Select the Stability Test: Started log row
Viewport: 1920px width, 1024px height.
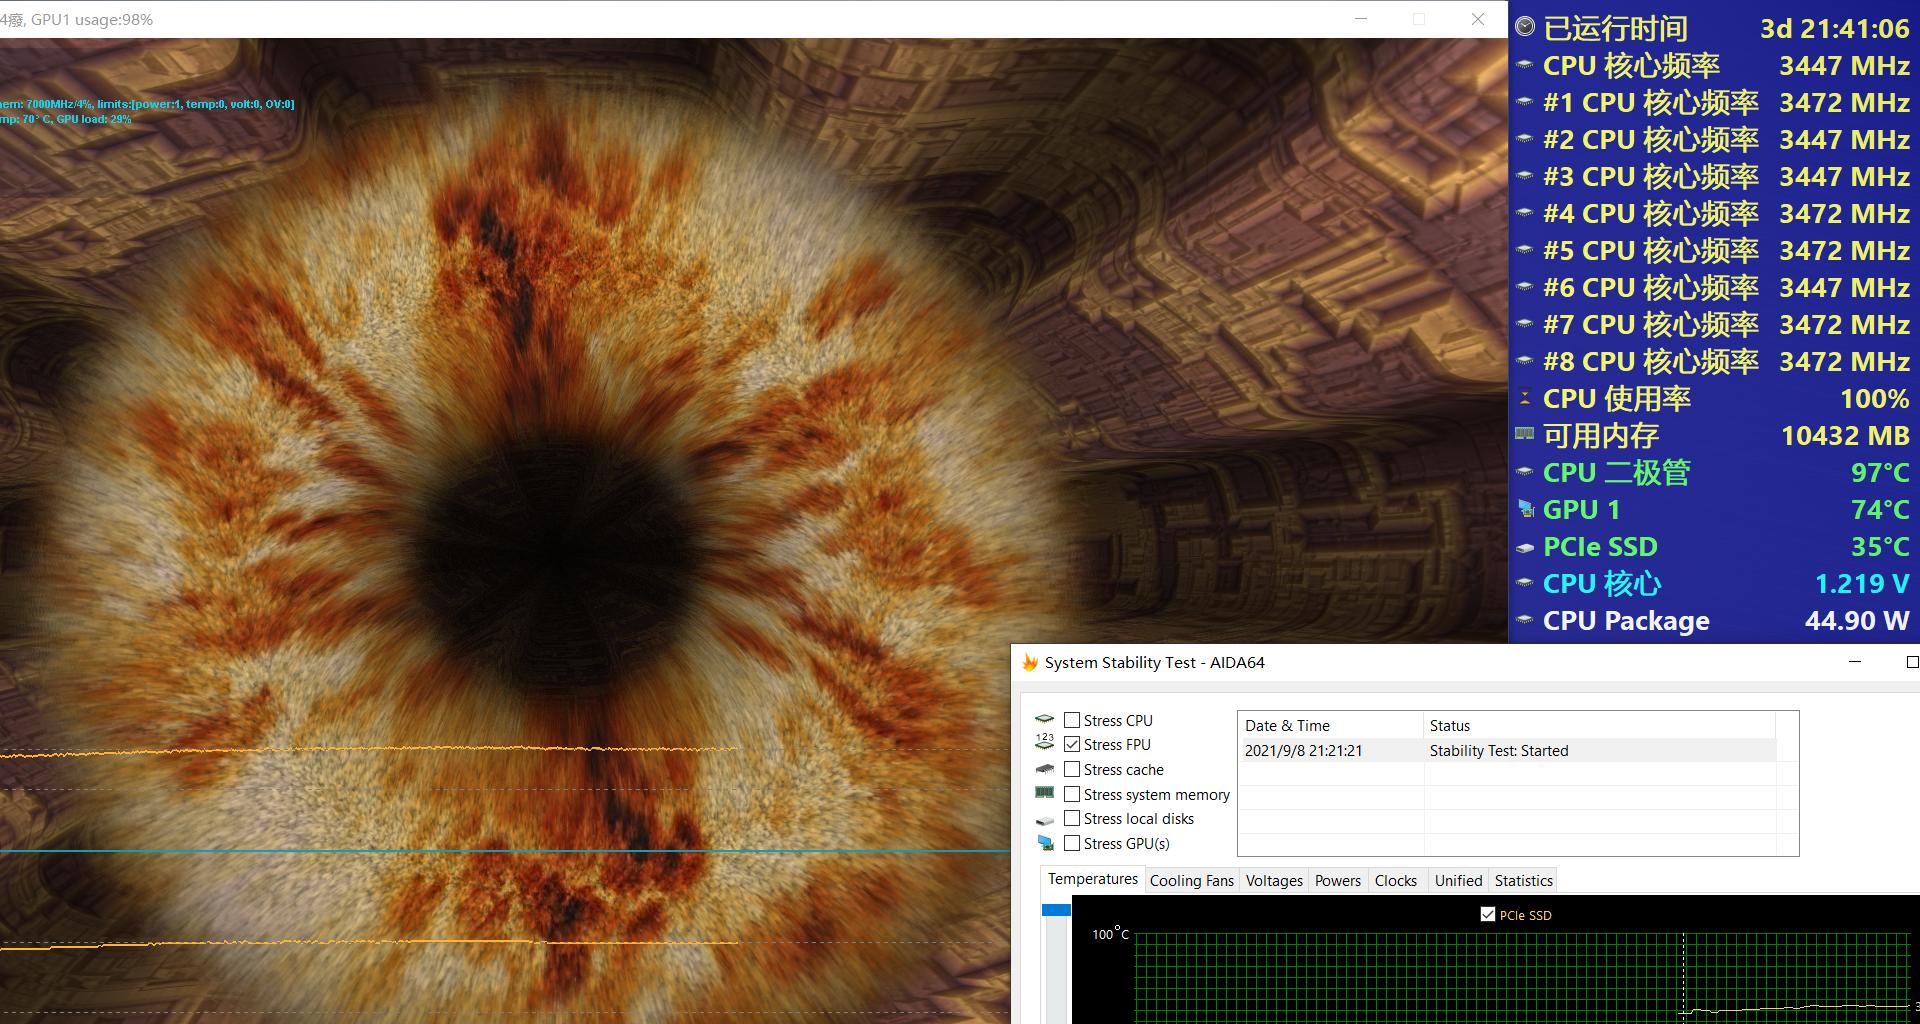pyautogui.click(x=1498, y=750)
